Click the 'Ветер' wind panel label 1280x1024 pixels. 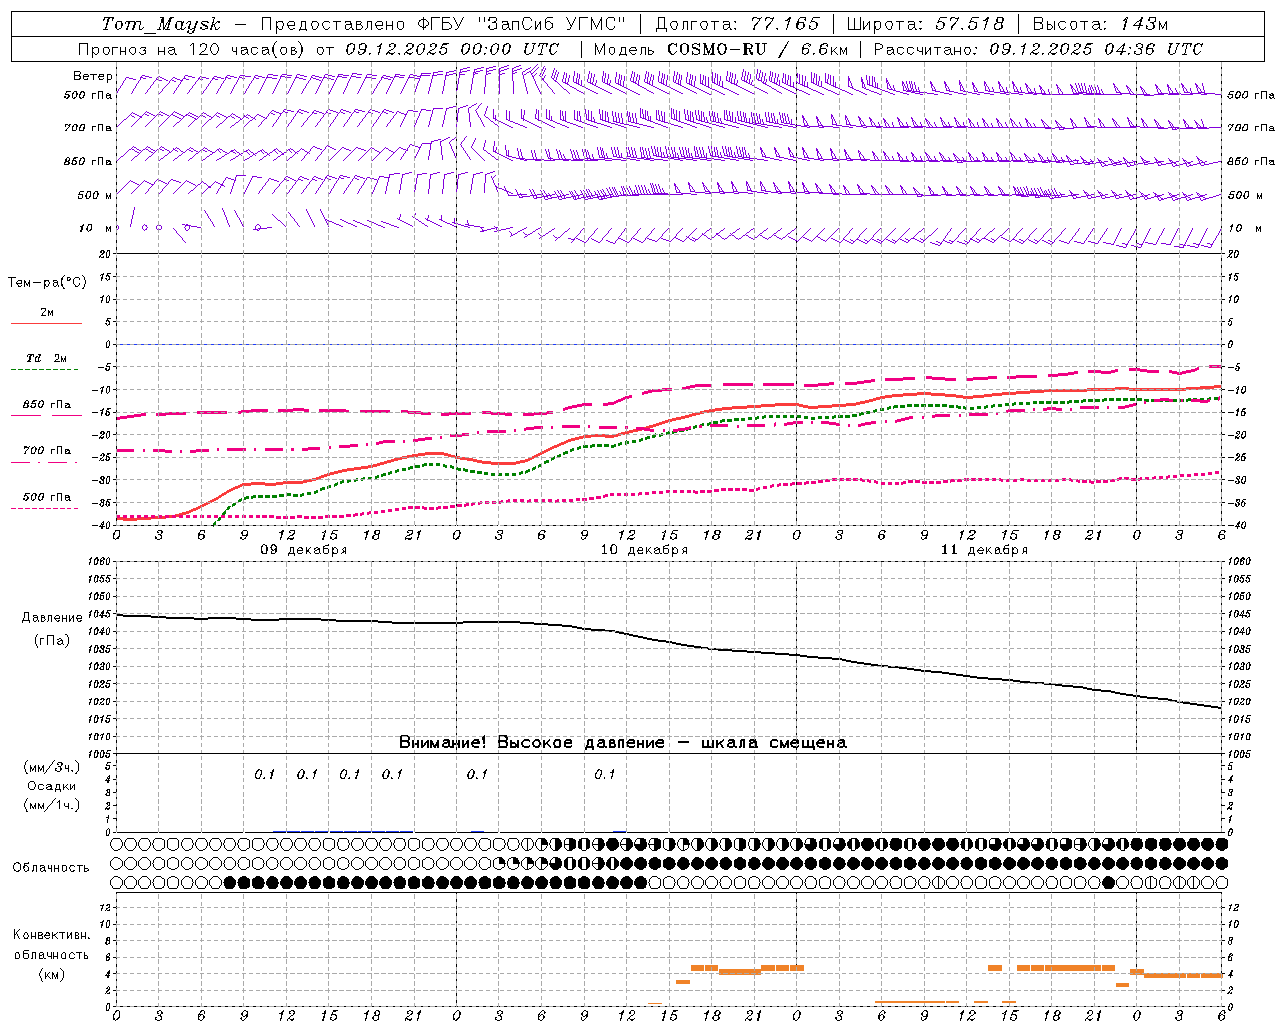click(92, 76)
